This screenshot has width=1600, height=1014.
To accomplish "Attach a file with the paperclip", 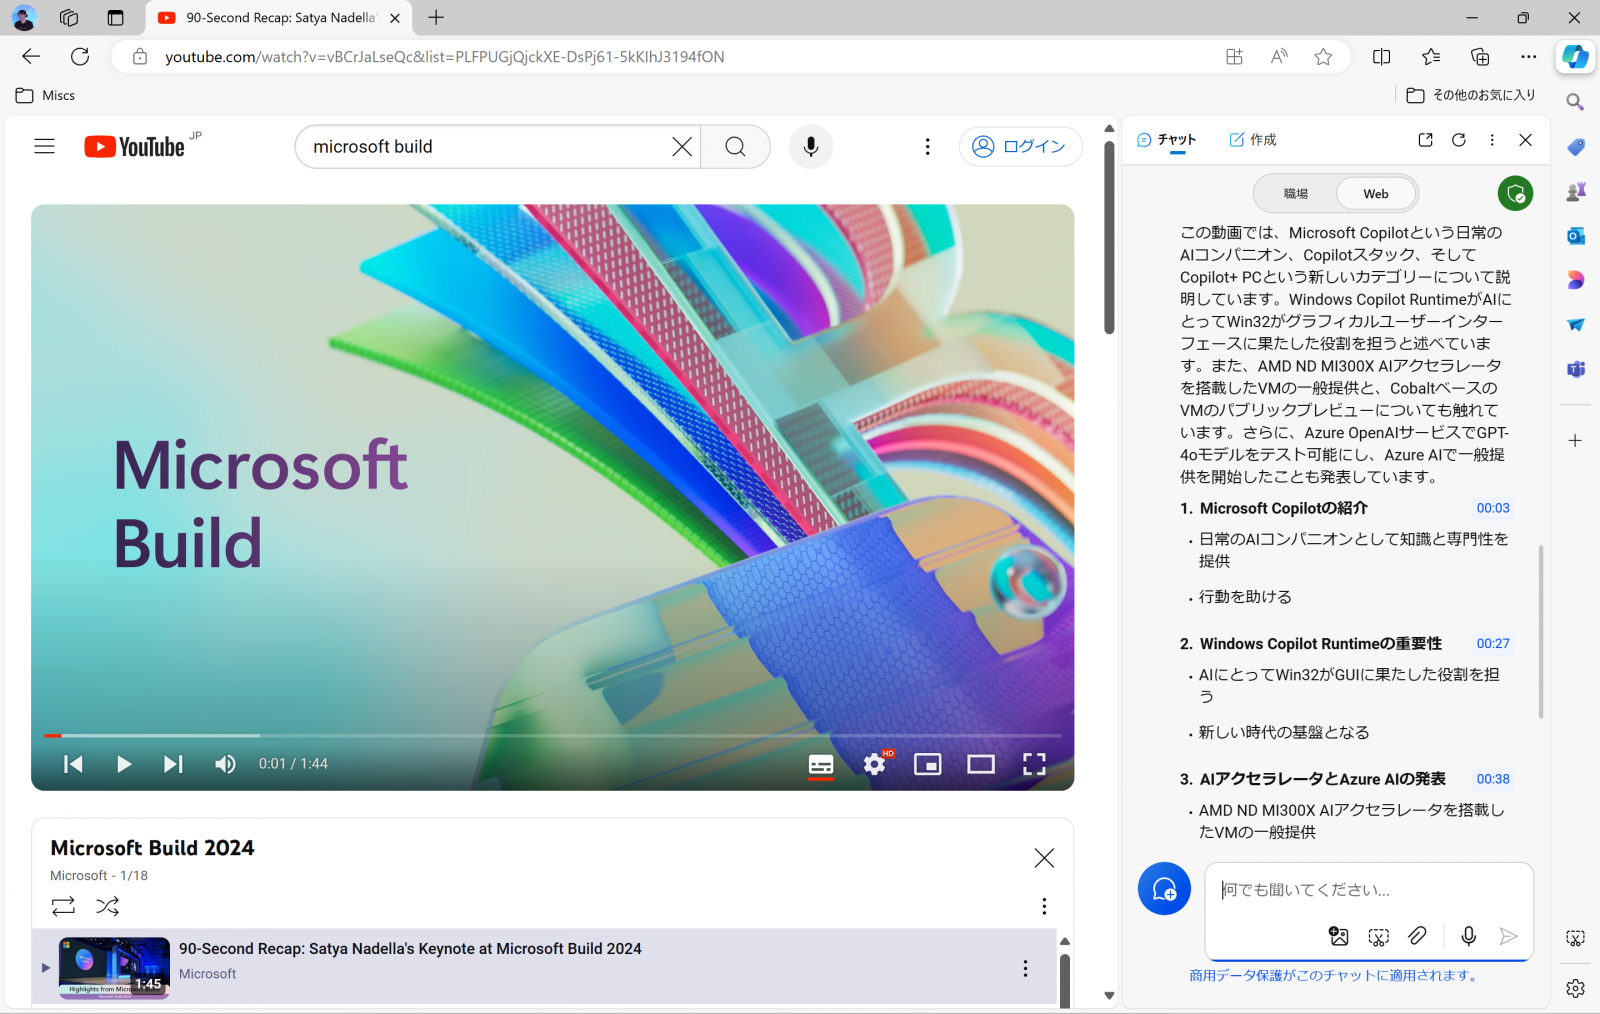I will click(x=1417, y=936).
